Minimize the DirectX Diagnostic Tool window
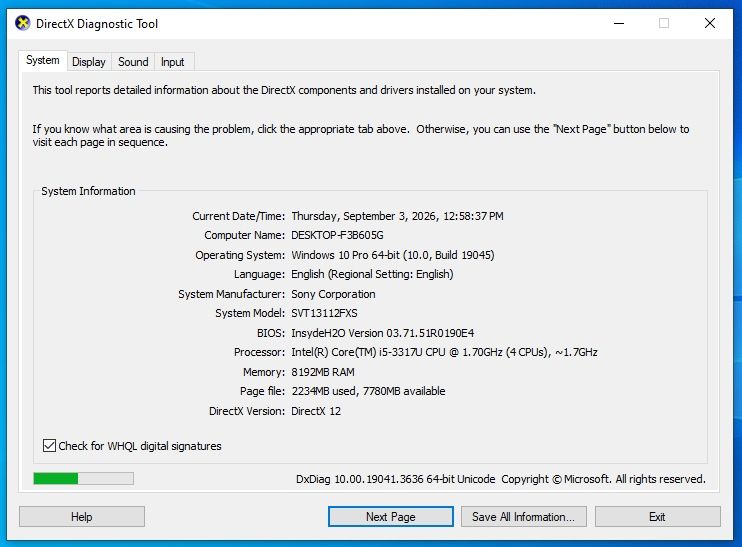The image size is (742, 547). point(619,23)
